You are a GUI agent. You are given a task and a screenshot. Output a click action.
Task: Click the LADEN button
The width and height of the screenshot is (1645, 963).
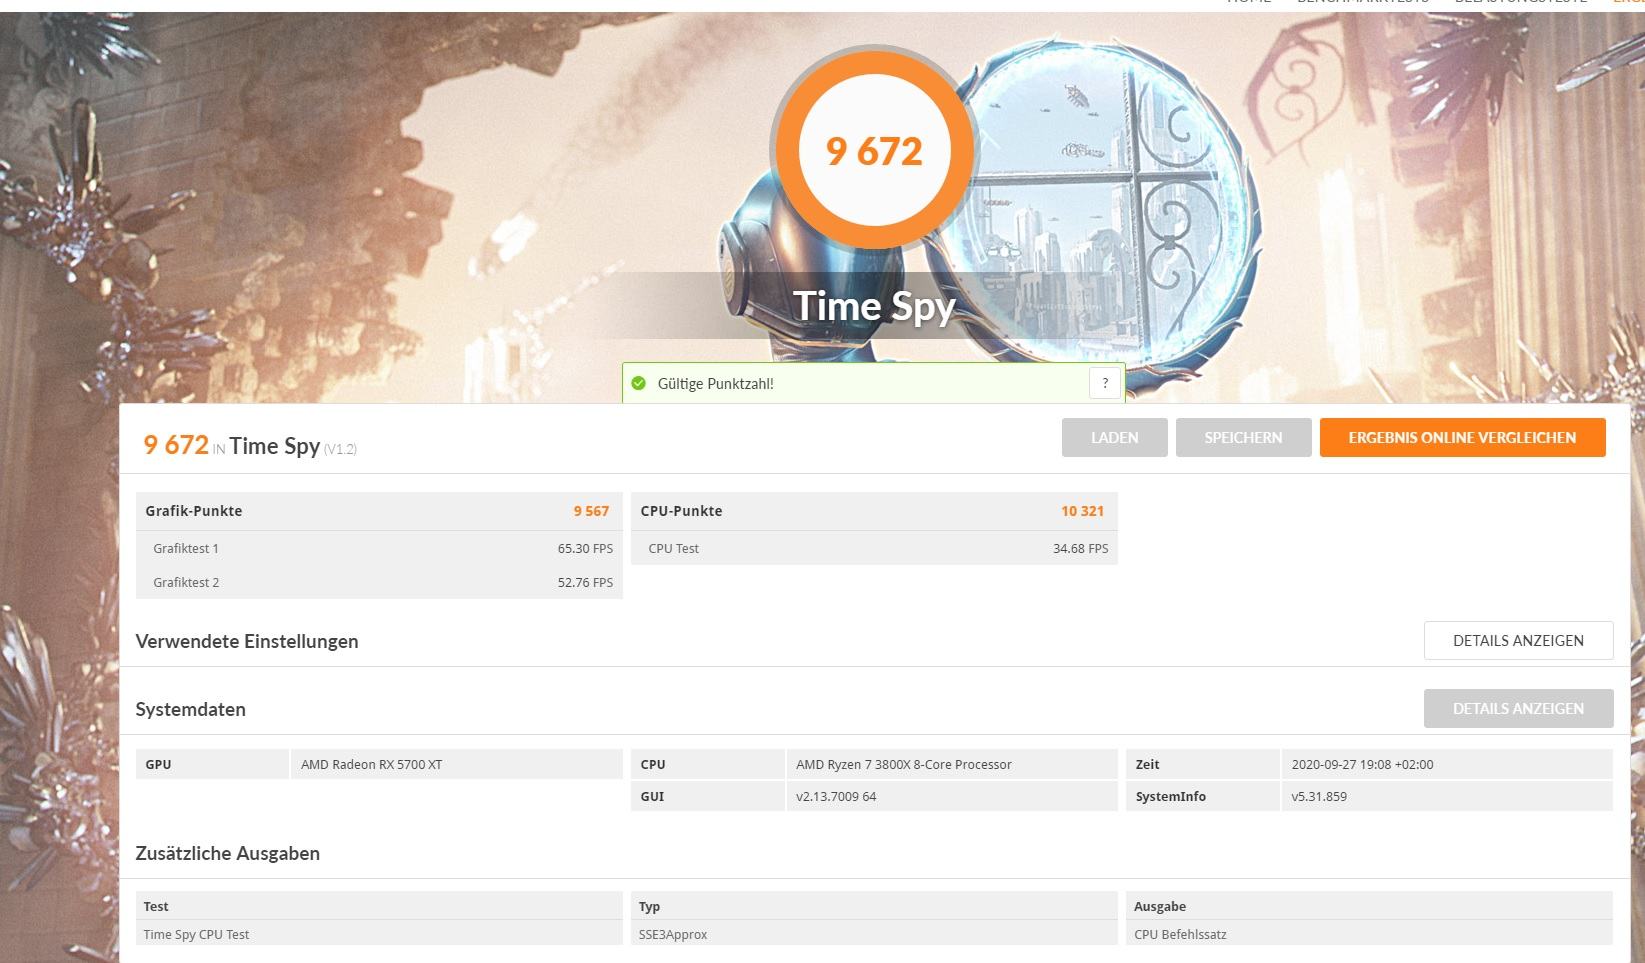pyautogui.click(x=1114, y=437)
